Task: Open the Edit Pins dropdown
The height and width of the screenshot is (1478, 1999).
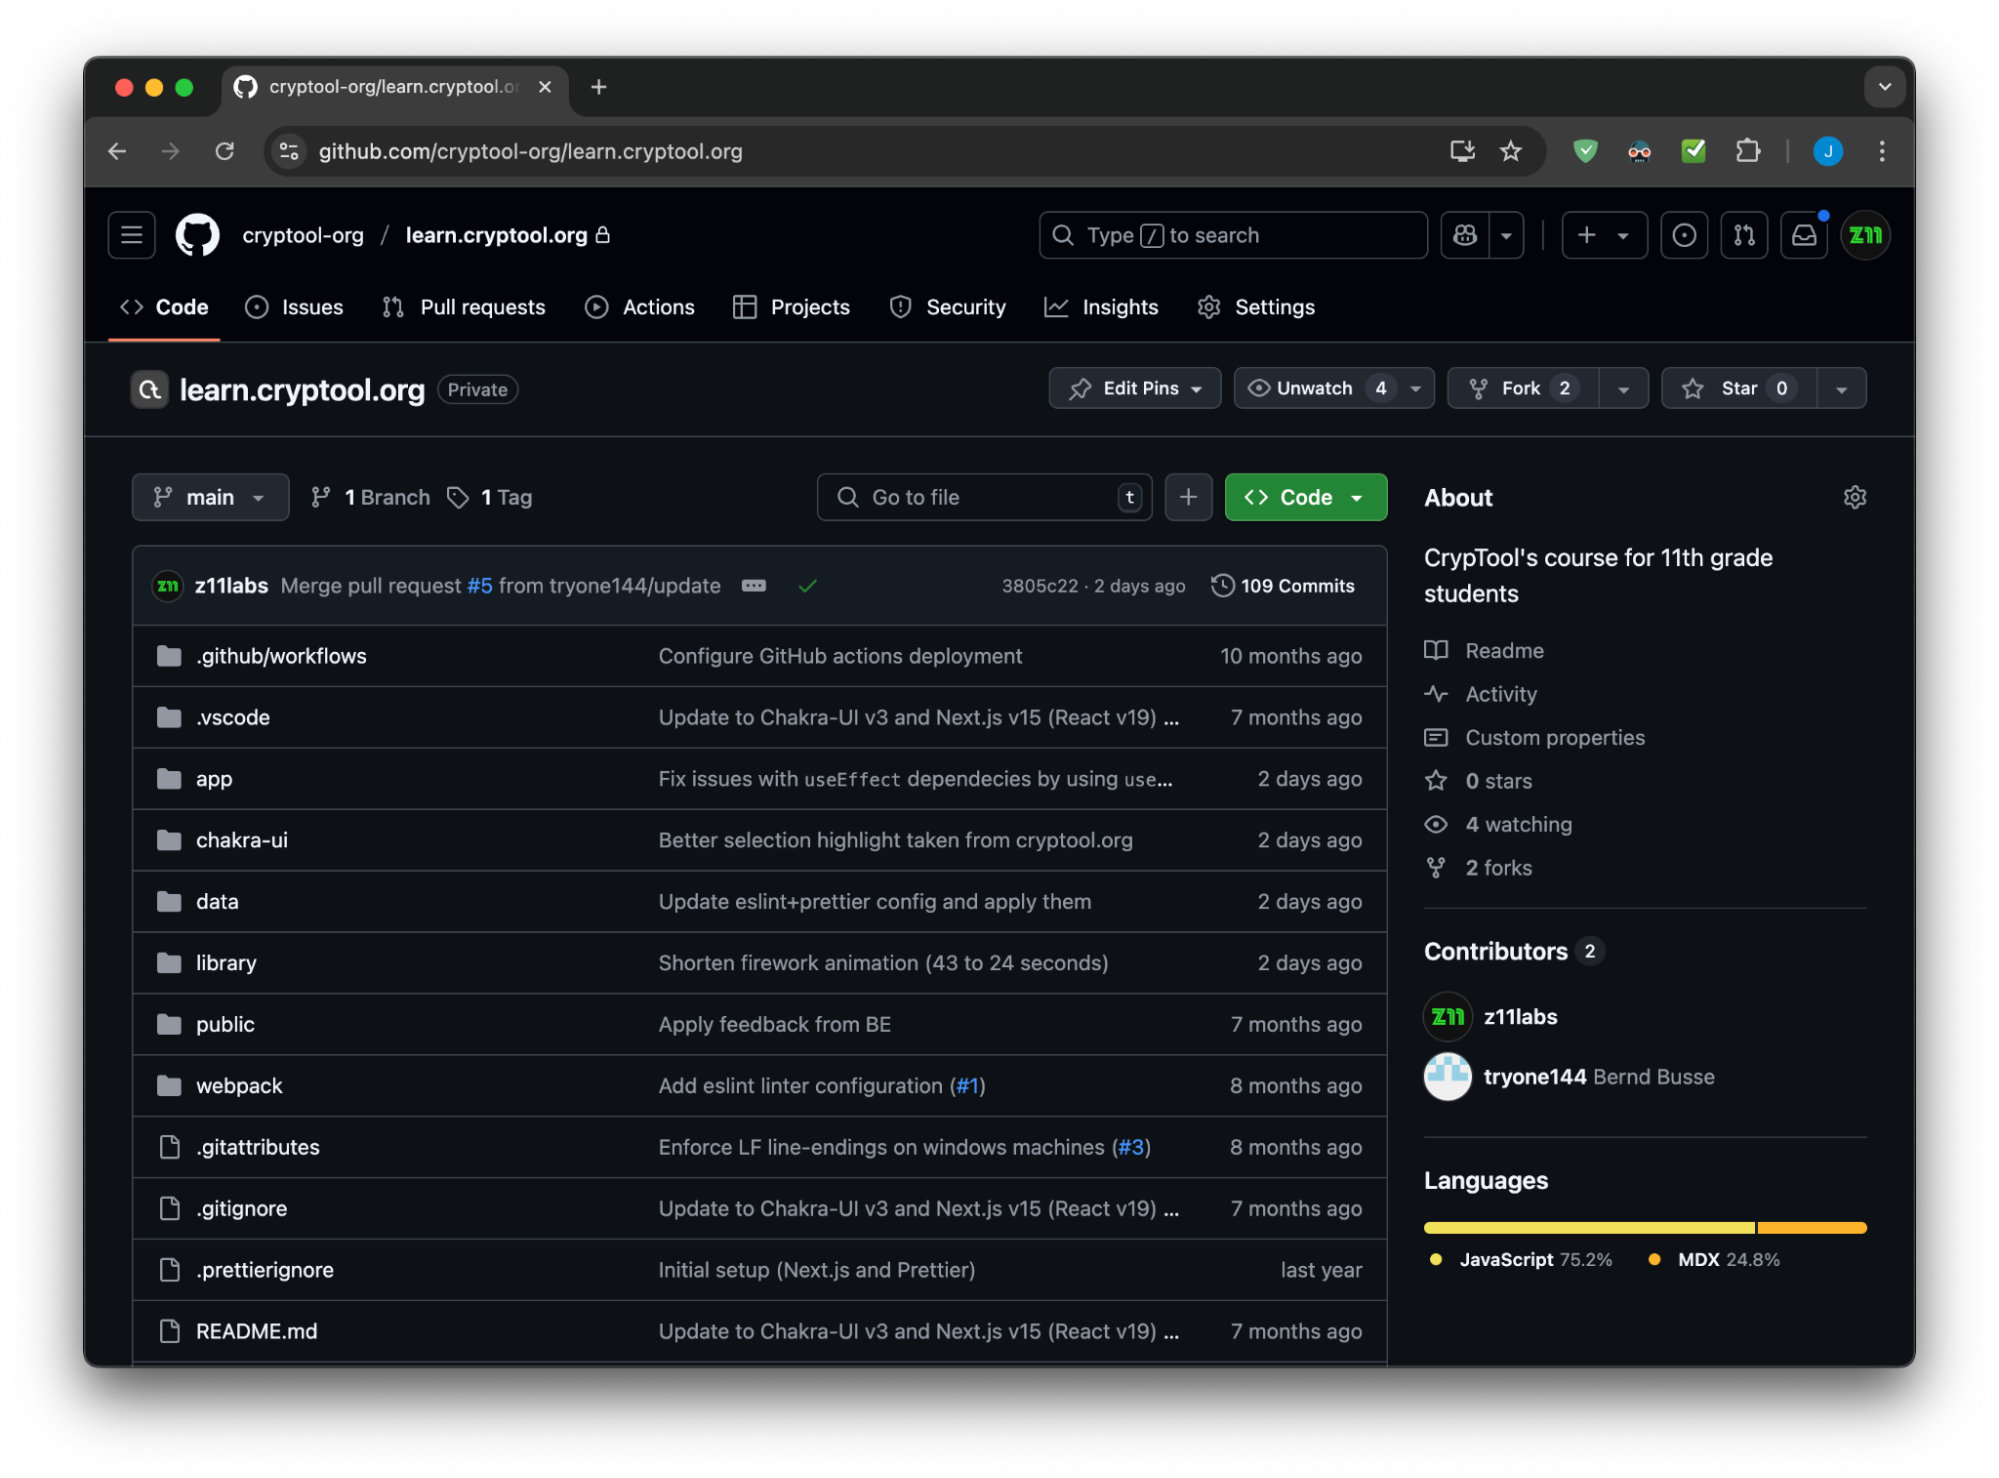Action: click(x=1134, y=388)
